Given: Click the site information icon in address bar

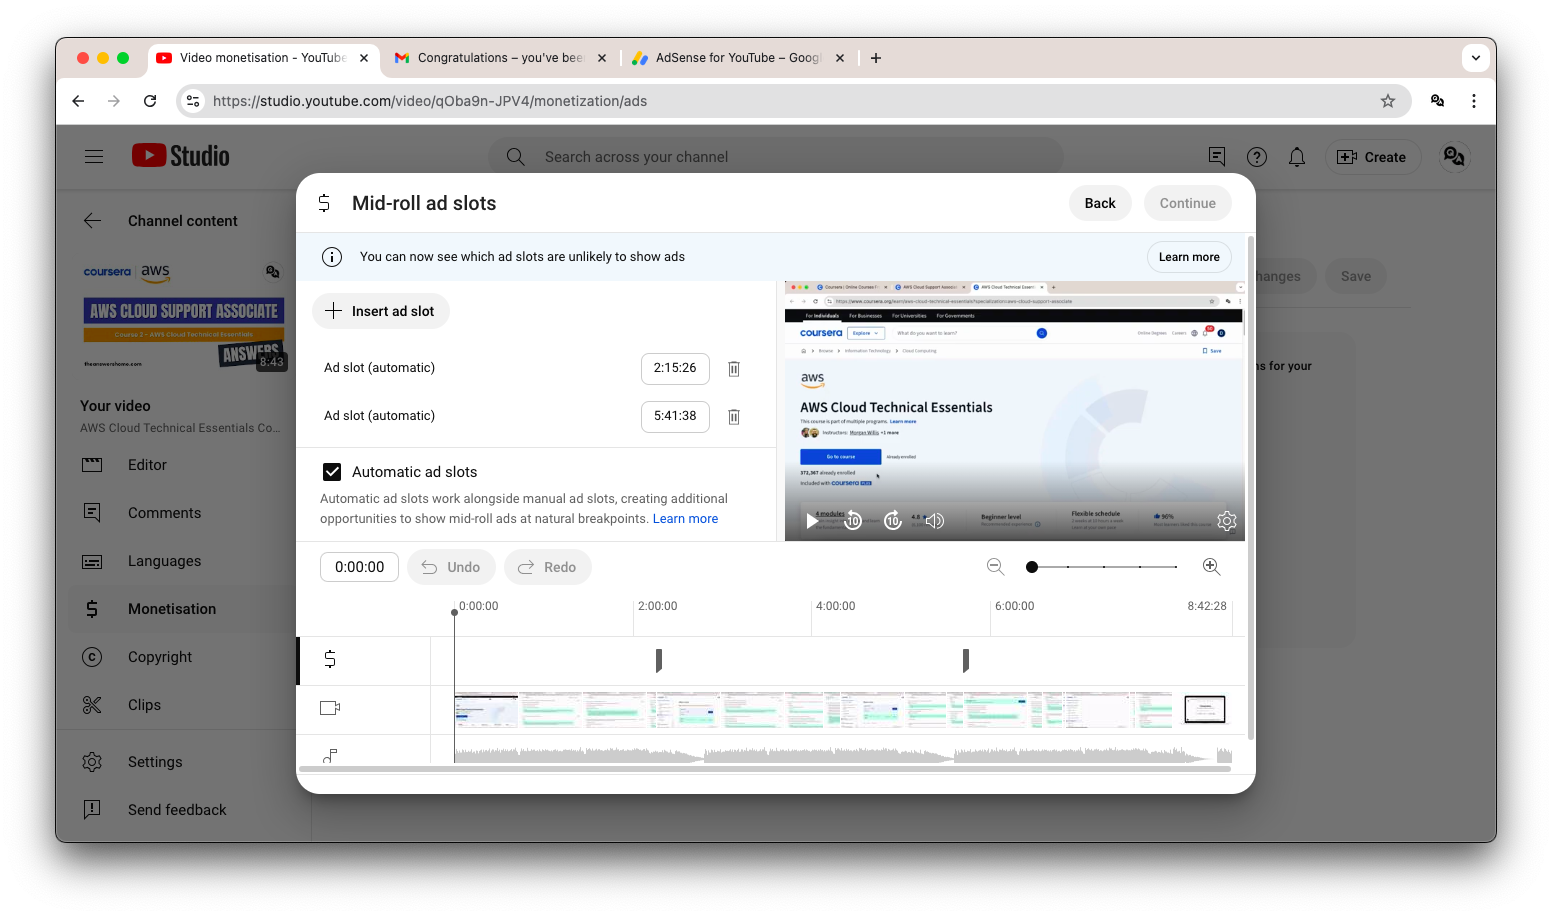Looking at the screenshot, I should click(193, 101).
